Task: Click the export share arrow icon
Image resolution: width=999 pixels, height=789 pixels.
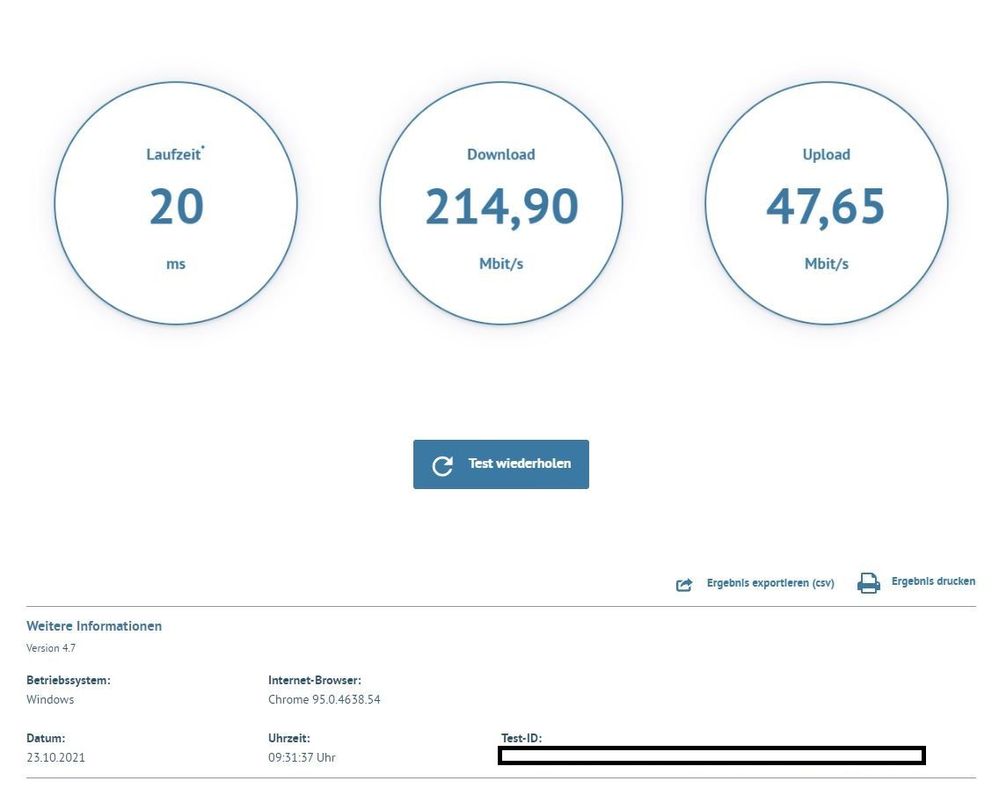Action: tap(684, 584)
